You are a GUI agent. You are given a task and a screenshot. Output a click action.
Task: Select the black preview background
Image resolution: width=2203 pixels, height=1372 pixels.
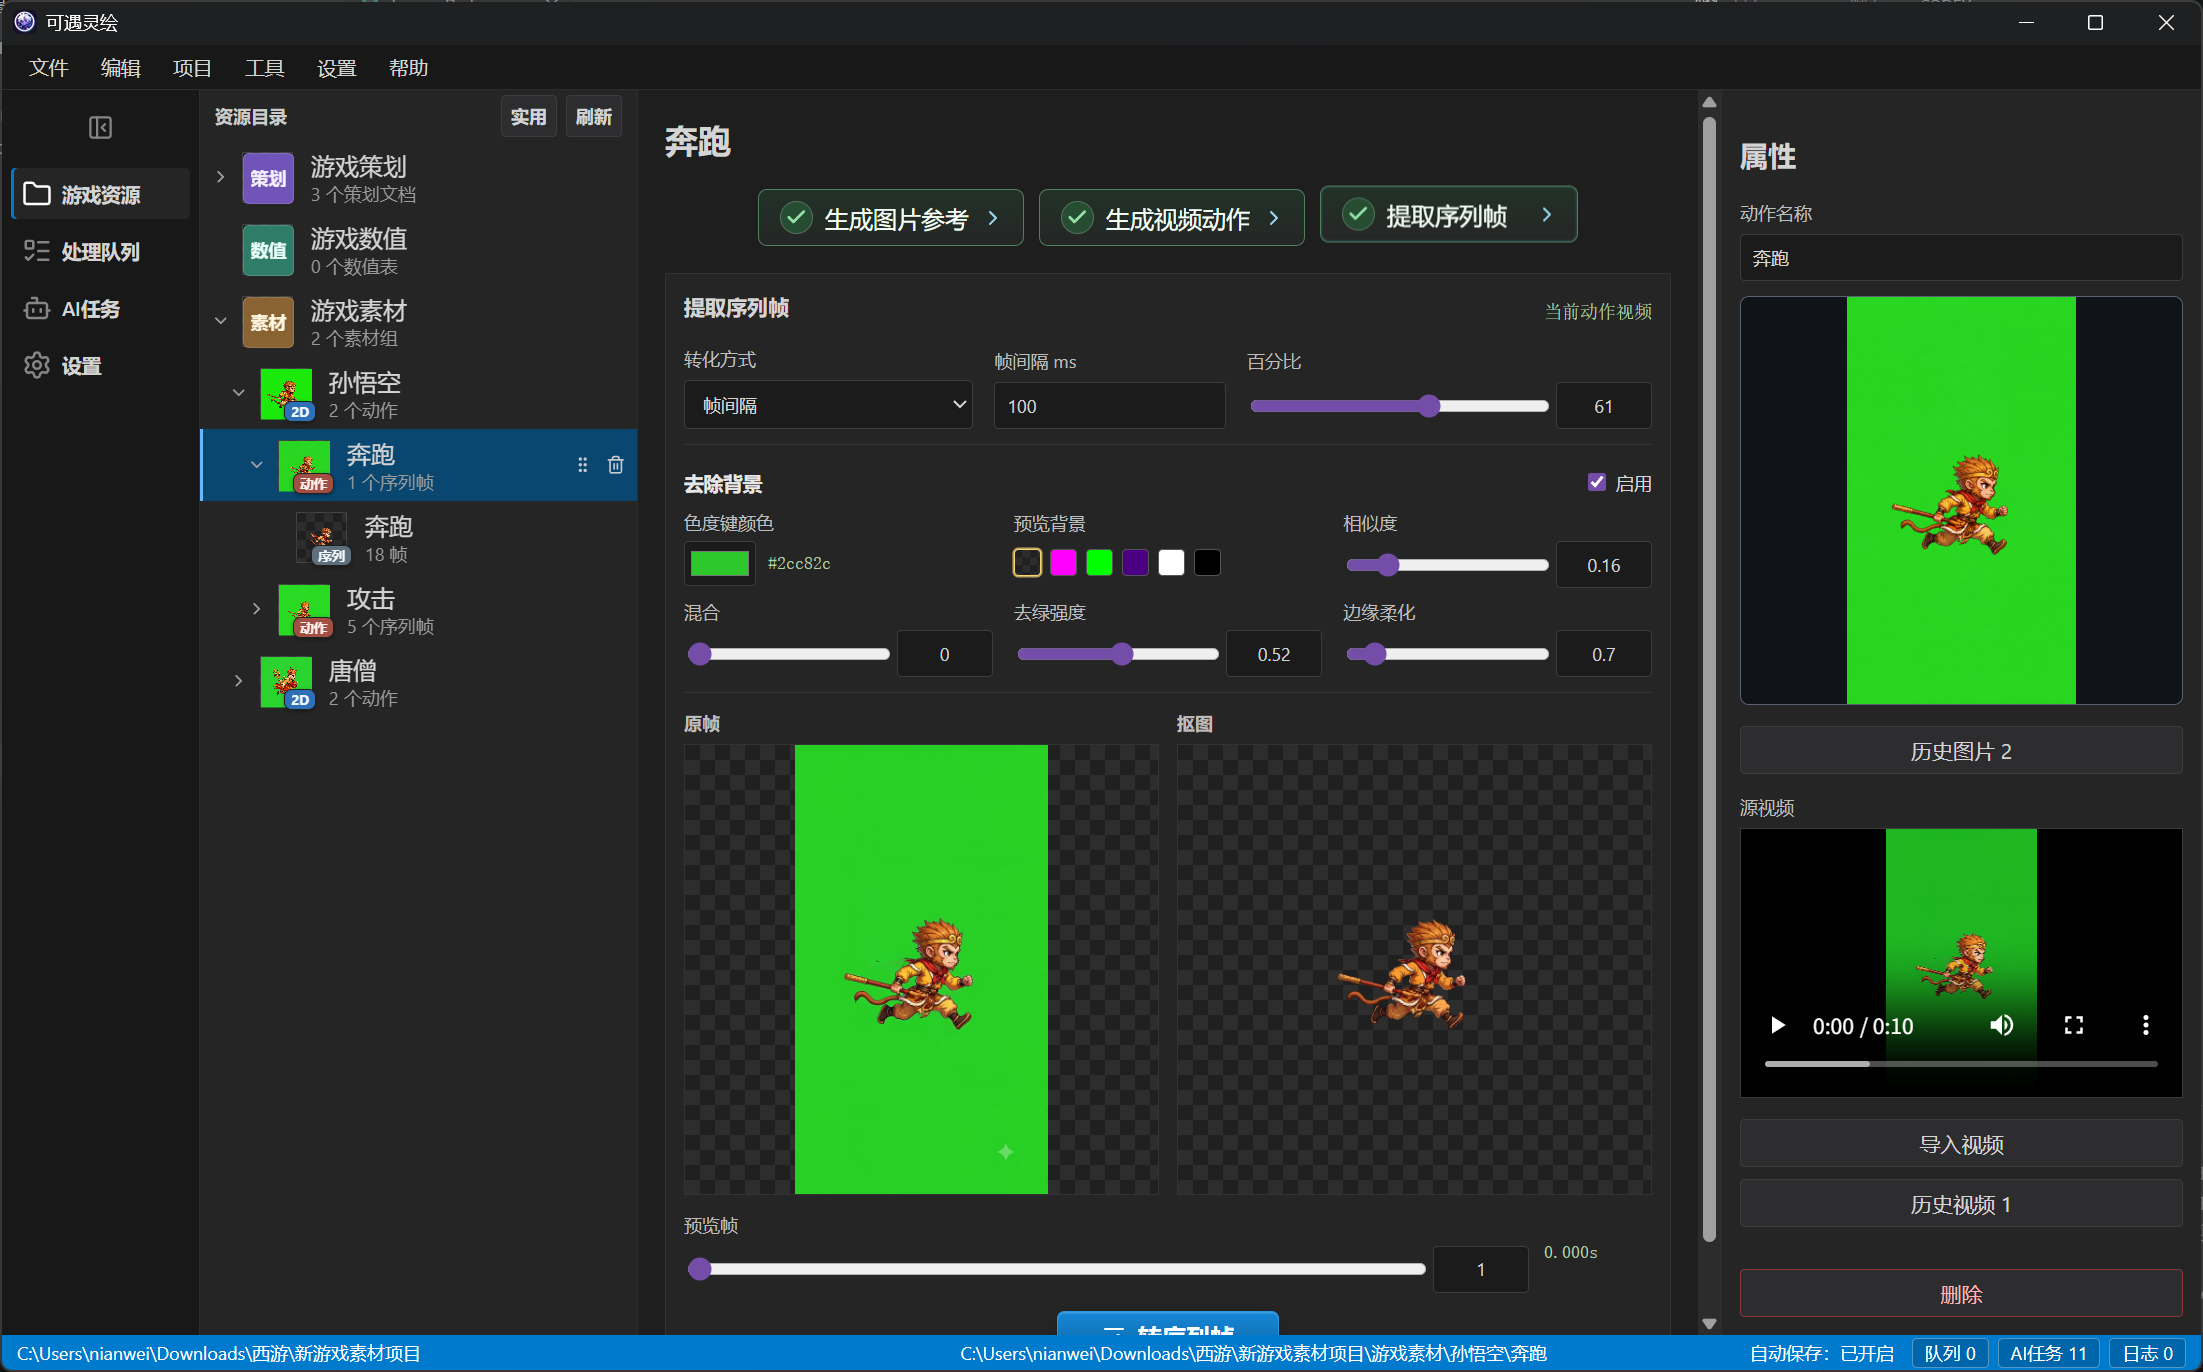click(x=1207, y=563)
